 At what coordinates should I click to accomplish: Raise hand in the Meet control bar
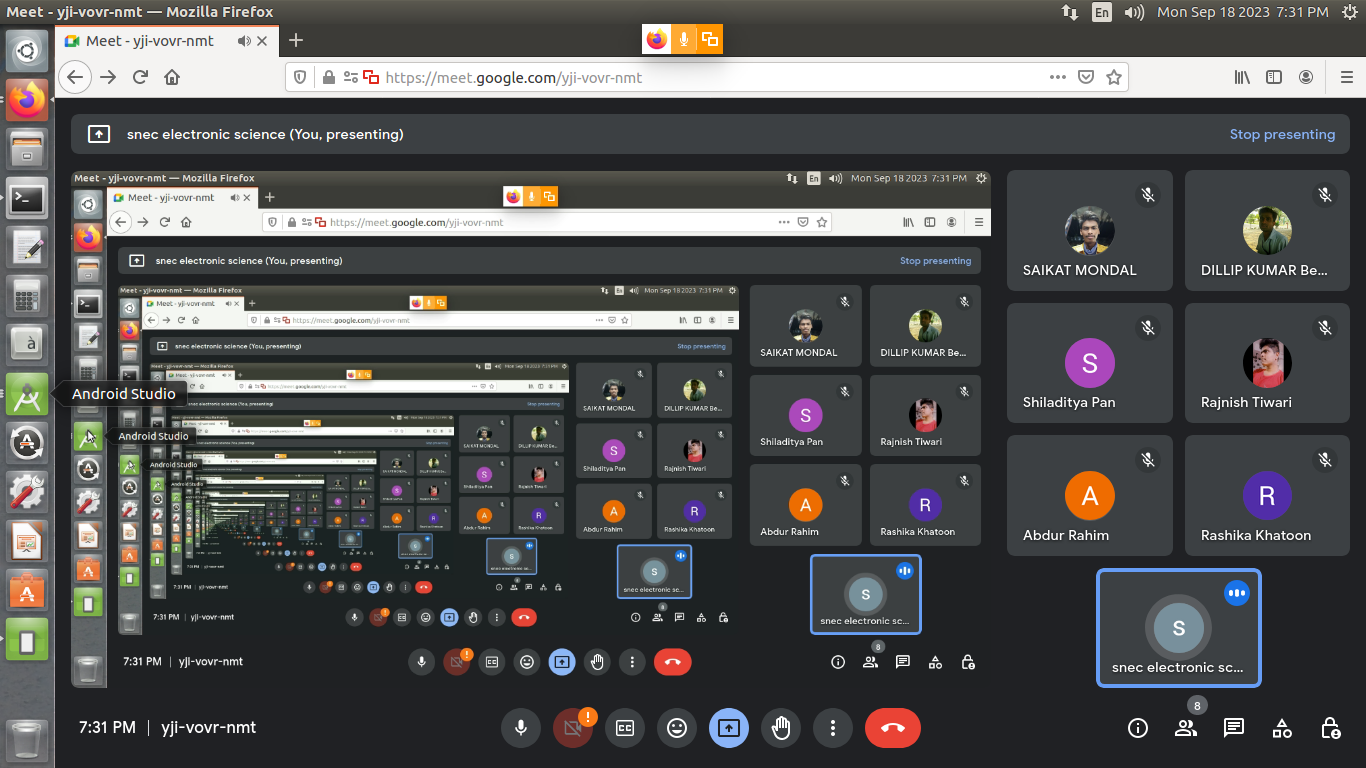781,728
